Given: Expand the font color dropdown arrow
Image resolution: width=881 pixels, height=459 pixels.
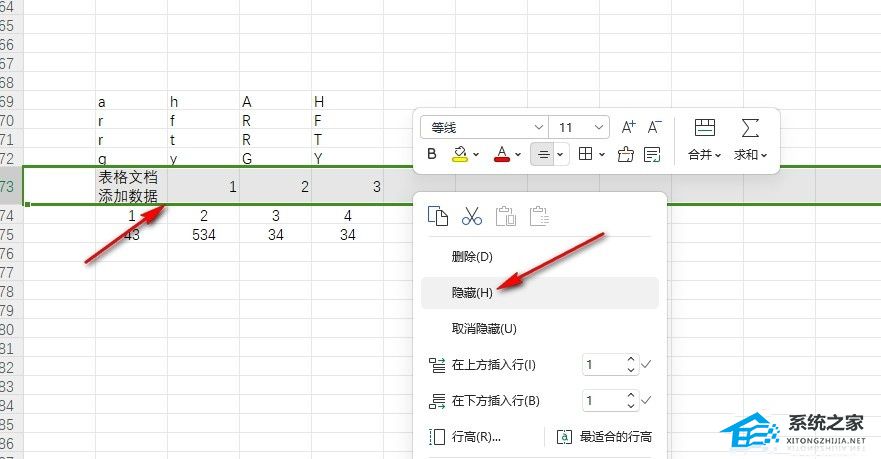Looking at the screenshot, I should 517,154.
